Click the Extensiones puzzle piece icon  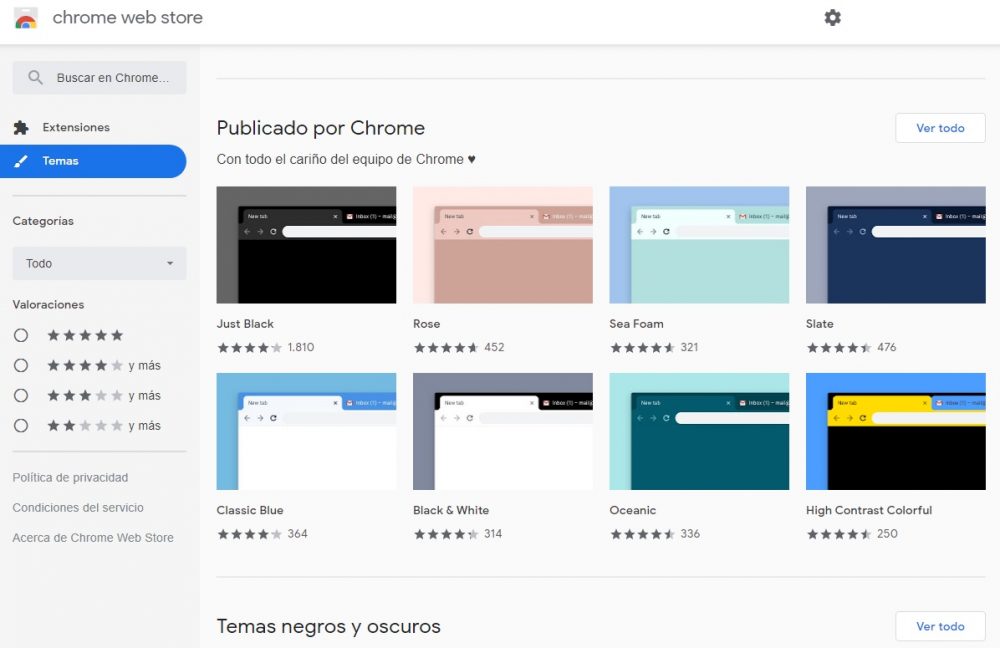[21, 128]
